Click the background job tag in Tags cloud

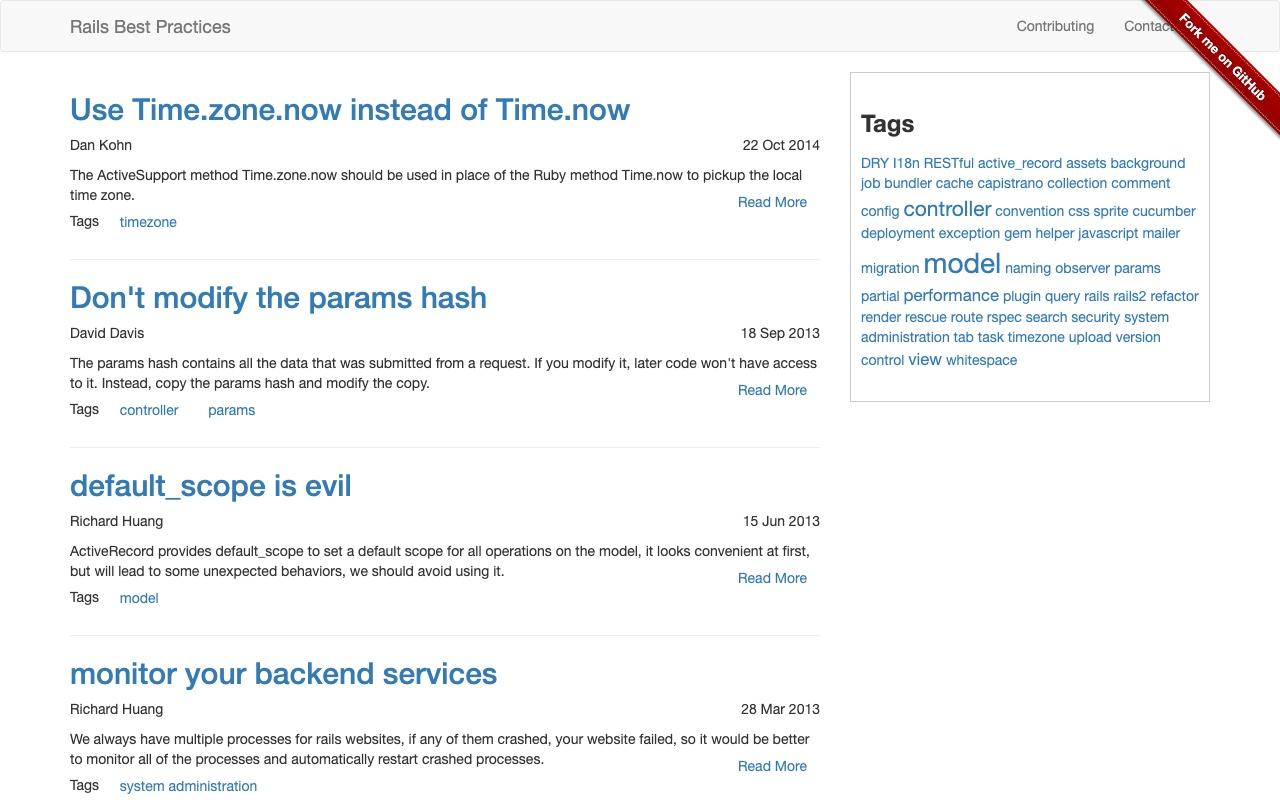[1147, 163]
